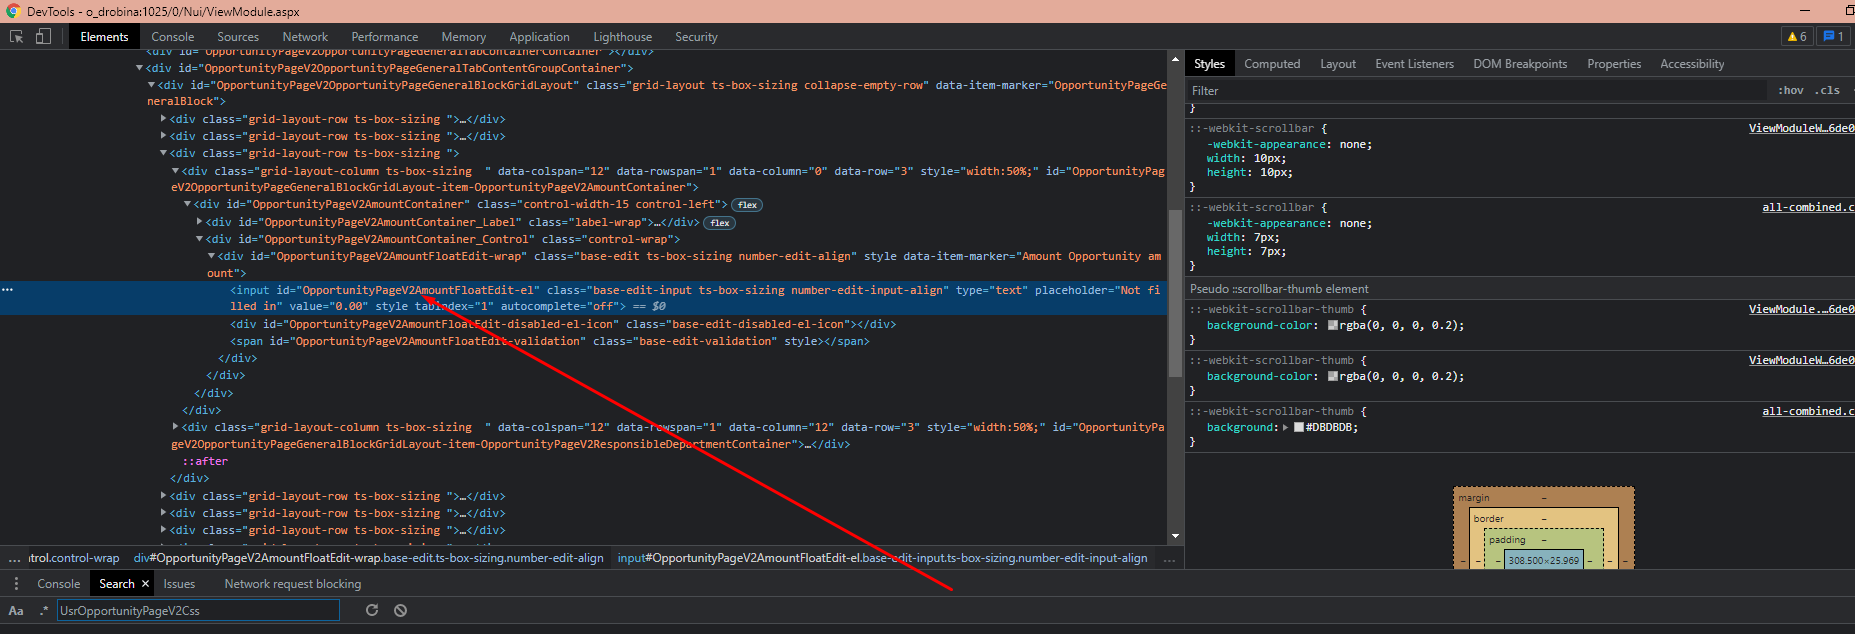Image resolution: width=1855 pixels, height=634 pixels.
Task: Click the DOM tree scrollbar down arrow
Action: tap(1175, 537)
